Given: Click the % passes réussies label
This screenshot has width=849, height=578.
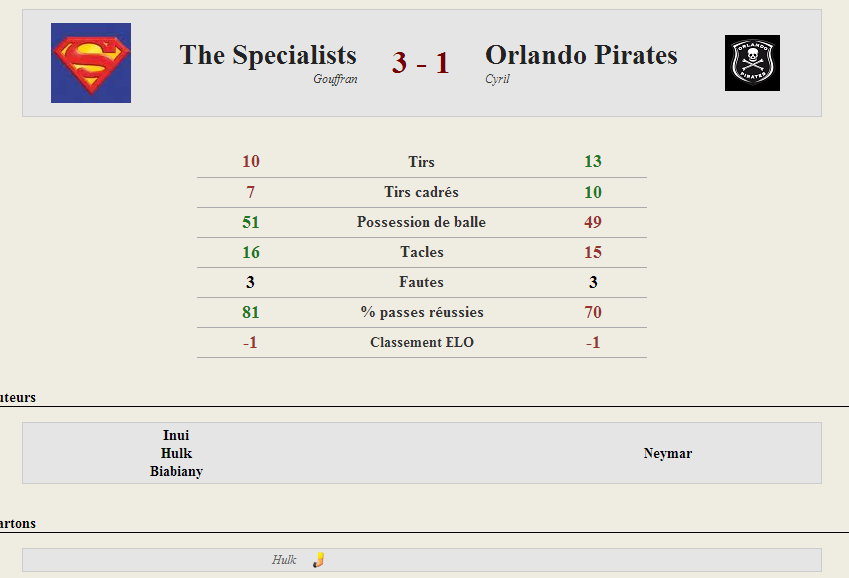Looking at the screenshot, I should pyautogui.click(x=422, y=312).
